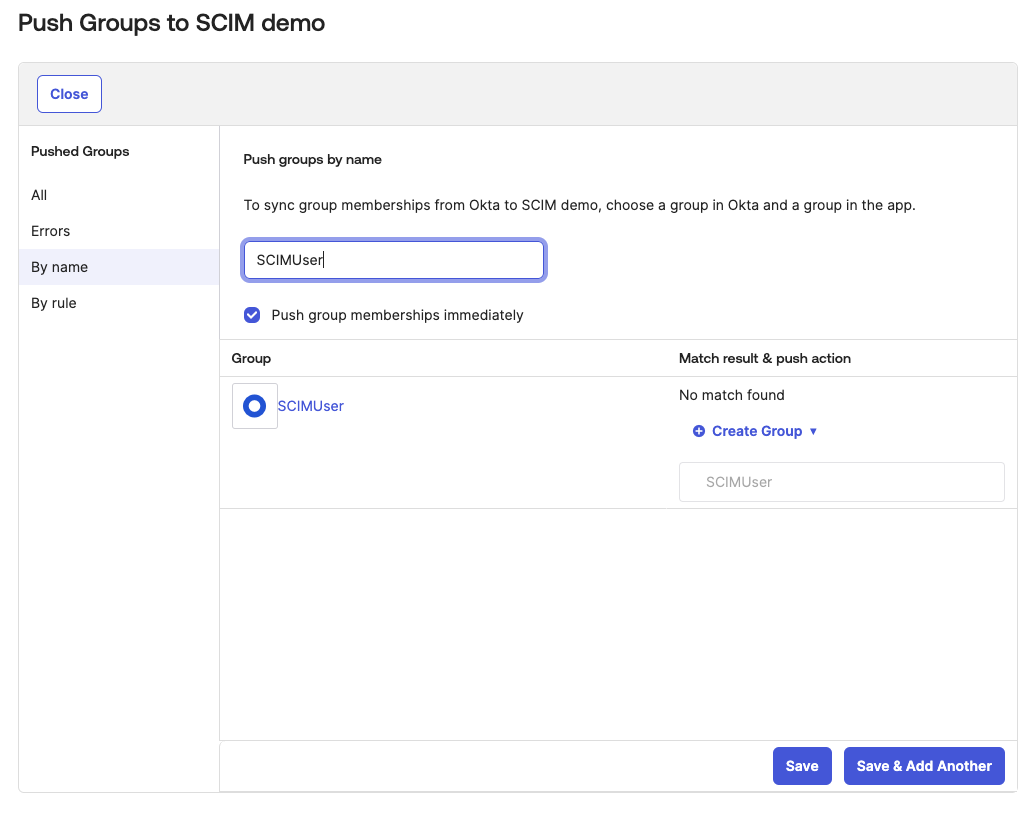Click the SCIMUser group circle icon
Image resolution: width=1035 pixels, height=813 pixels.
point(254,406)
